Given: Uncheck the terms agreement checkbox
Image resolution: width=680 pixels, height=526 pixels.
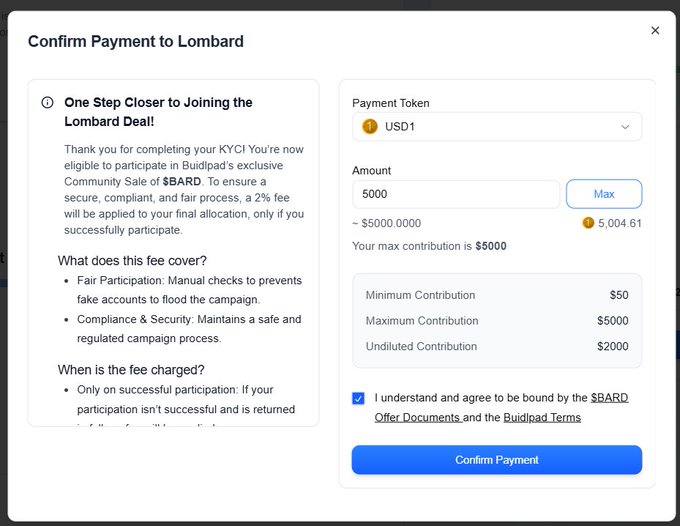Looking at the screenshot, I should pyautogui.click(x=358, y=398).
